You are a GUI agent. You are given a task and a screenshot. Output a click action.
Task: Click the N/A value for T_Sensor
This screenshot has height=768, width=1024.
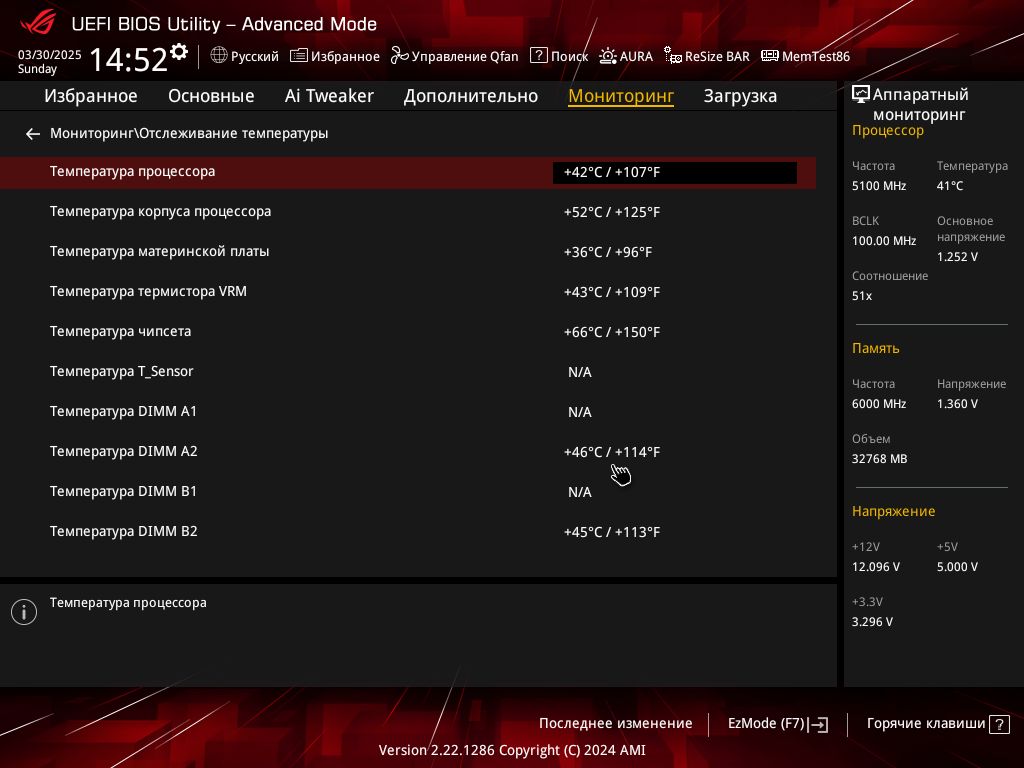pyautogui.click(x=580, y=372)
